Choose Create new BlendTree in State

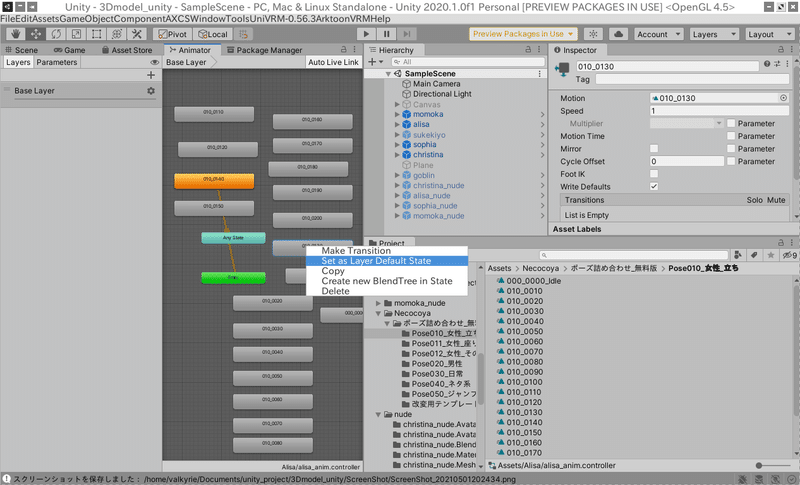(x=387, y=281)
